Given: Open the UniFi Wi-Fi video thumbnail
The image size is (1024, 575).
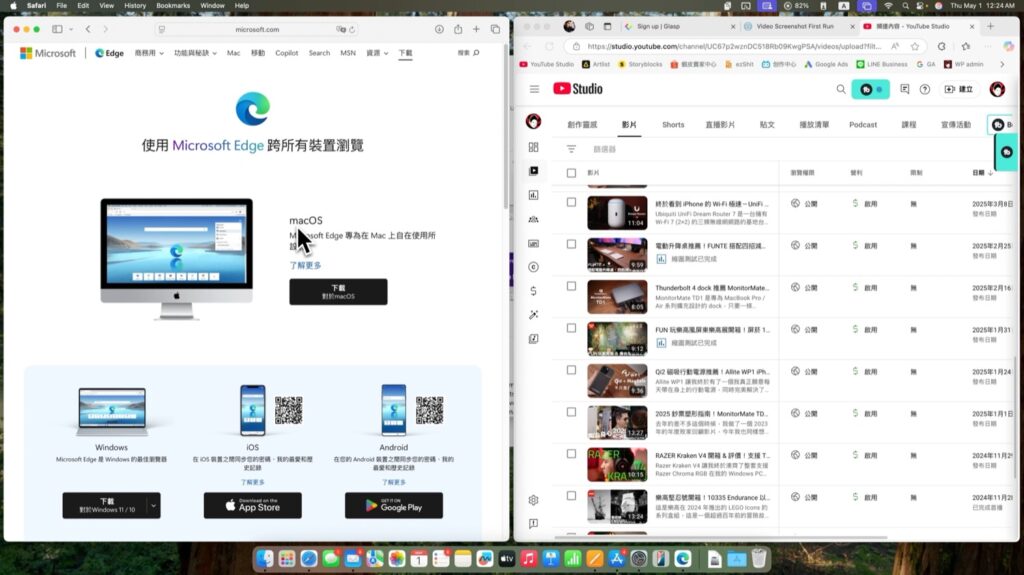Looking at the screenshot, I should [617, 212].
